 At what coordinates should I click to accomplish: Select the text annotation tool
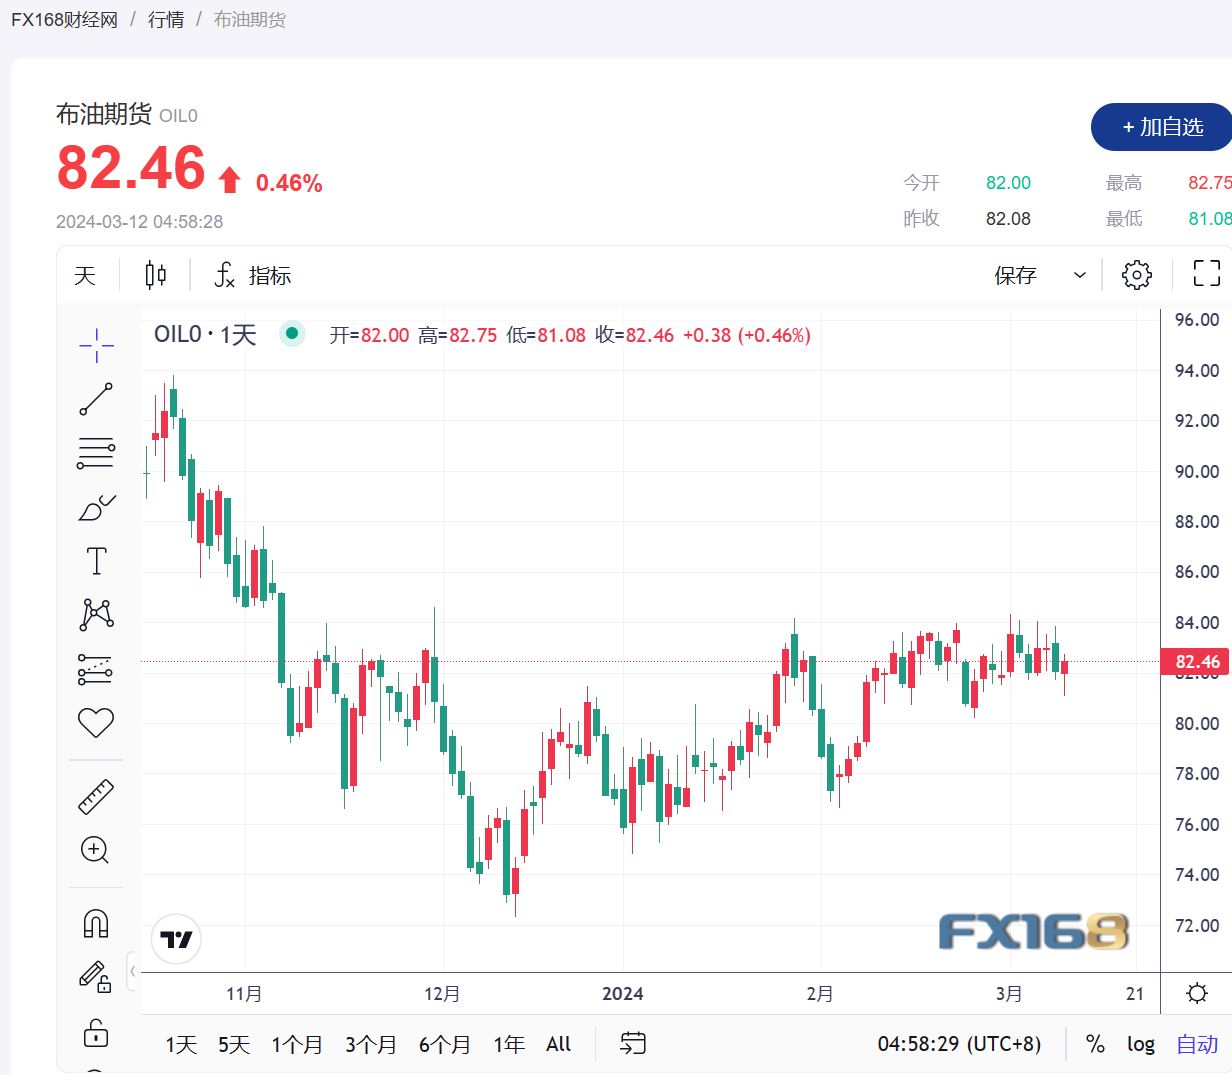click(x=96, y=561)
